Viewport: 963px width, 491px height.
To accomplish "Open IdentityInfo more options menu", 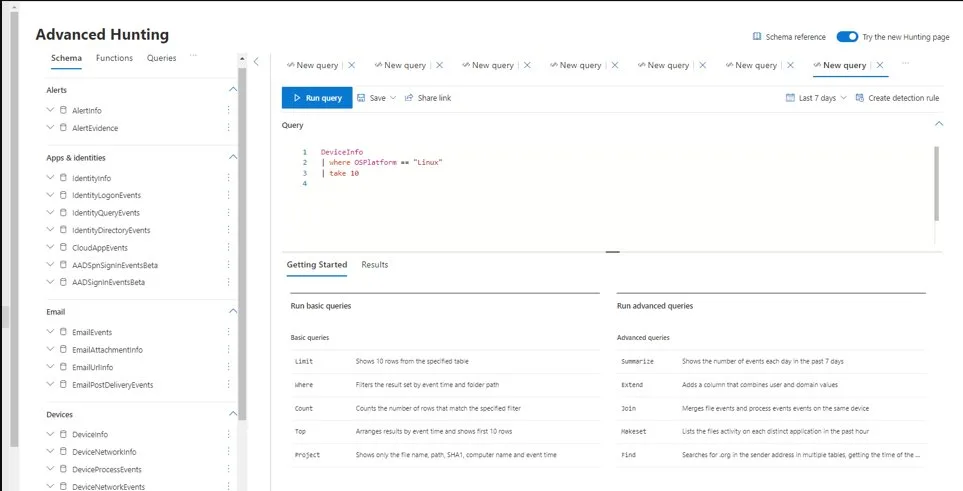I will point(228,177).
